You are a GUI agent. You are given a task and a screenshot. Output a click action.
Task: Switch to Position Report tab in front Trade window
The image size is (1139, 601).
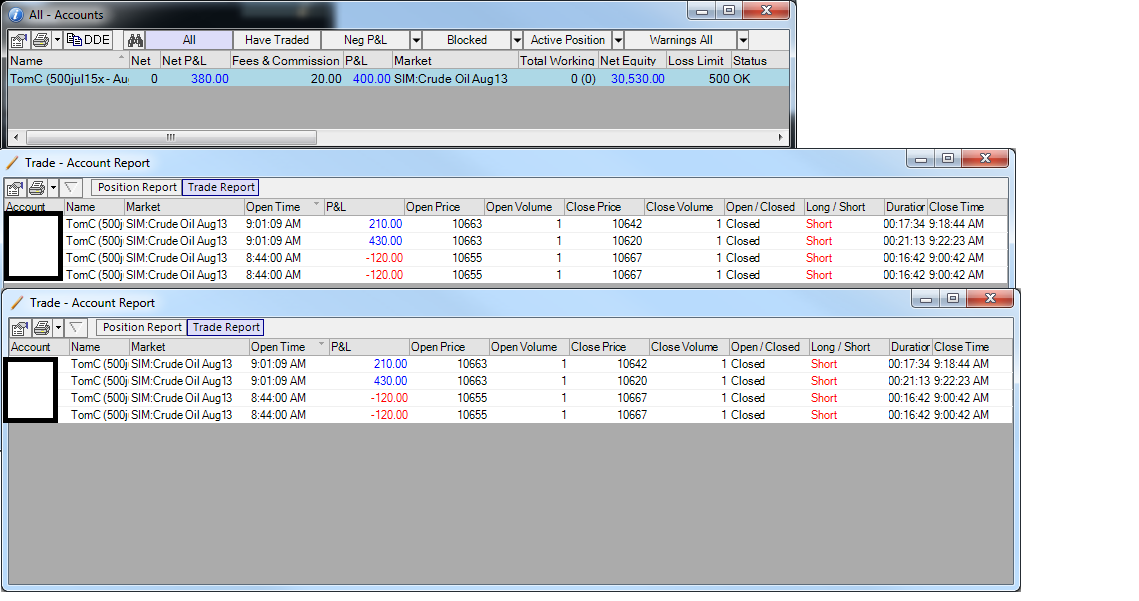tap(142, 328)
